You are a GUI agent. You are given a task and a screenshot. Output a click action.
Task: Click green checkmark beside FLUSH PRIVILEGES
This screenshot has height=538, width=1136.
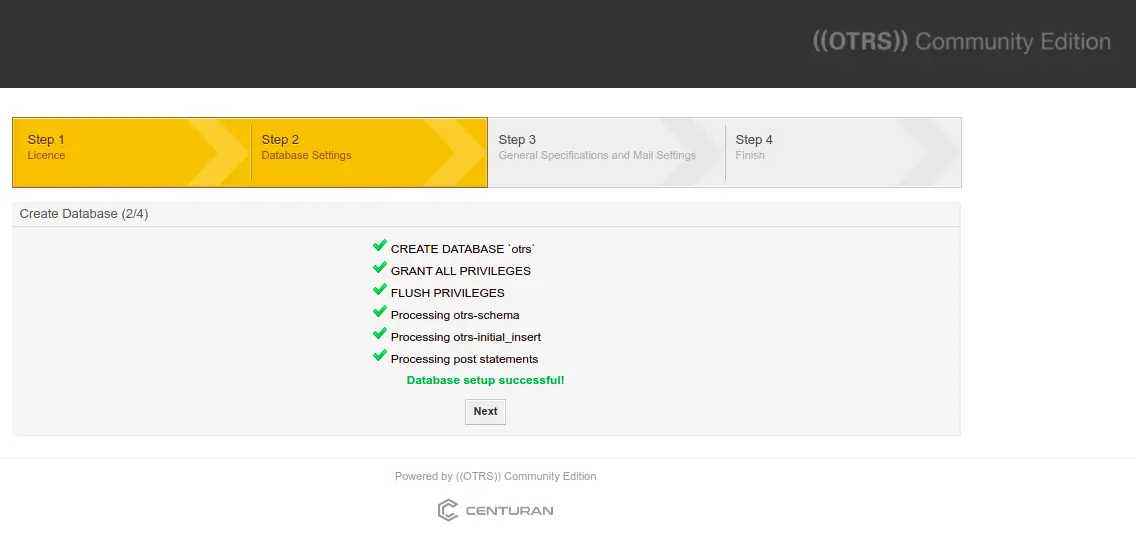click(380, 290)
